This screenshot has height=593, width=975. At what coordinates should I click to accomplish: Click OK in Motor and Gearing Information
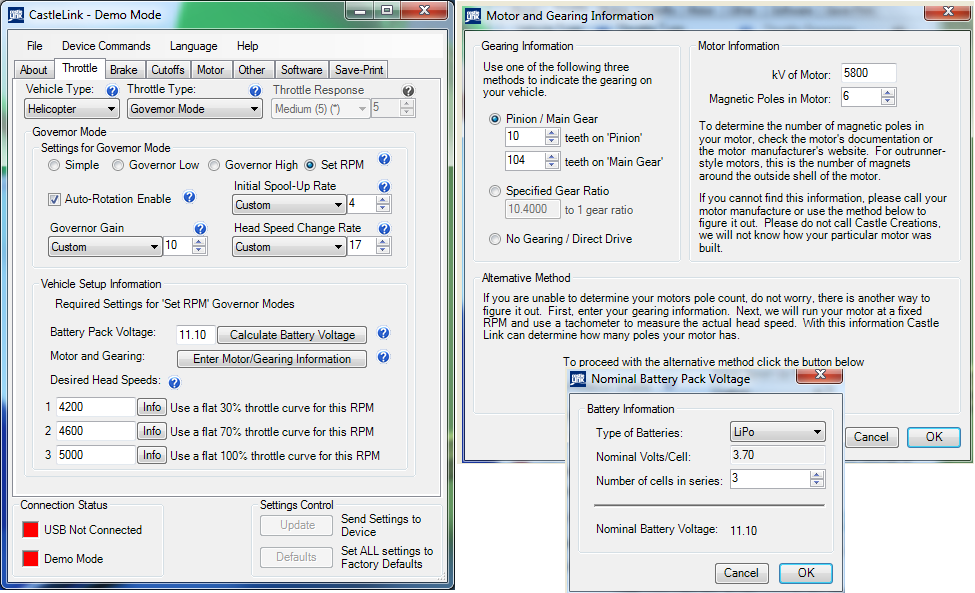pos(934,436)
